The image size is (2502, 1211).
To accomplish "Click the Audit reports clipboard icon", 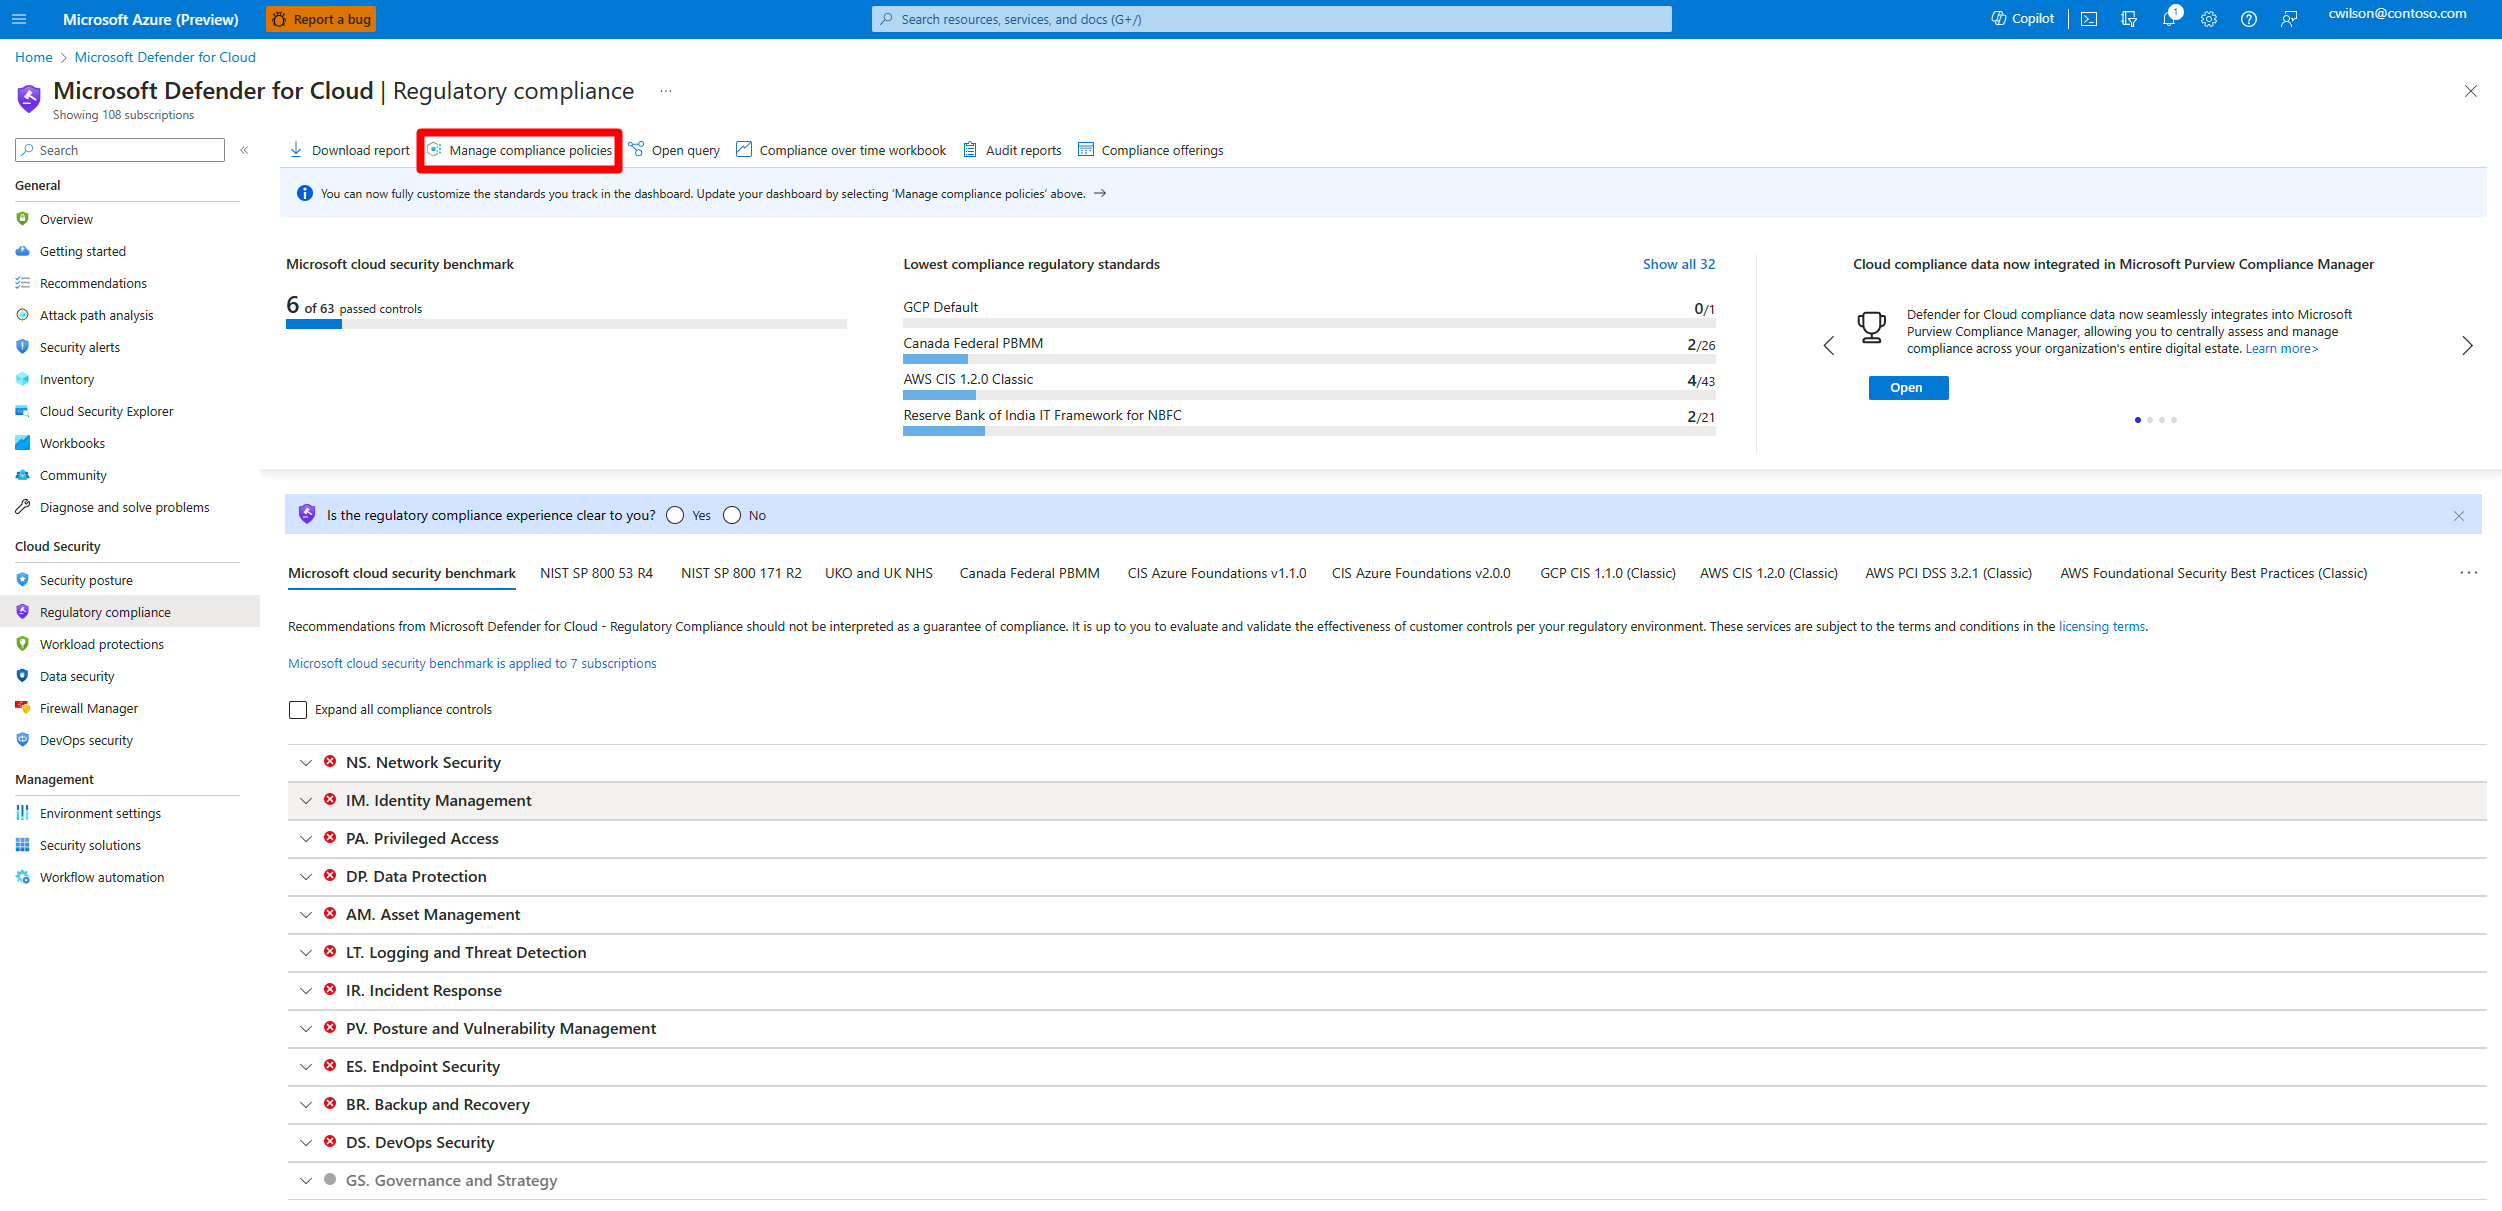I will (x=970, y=150).
